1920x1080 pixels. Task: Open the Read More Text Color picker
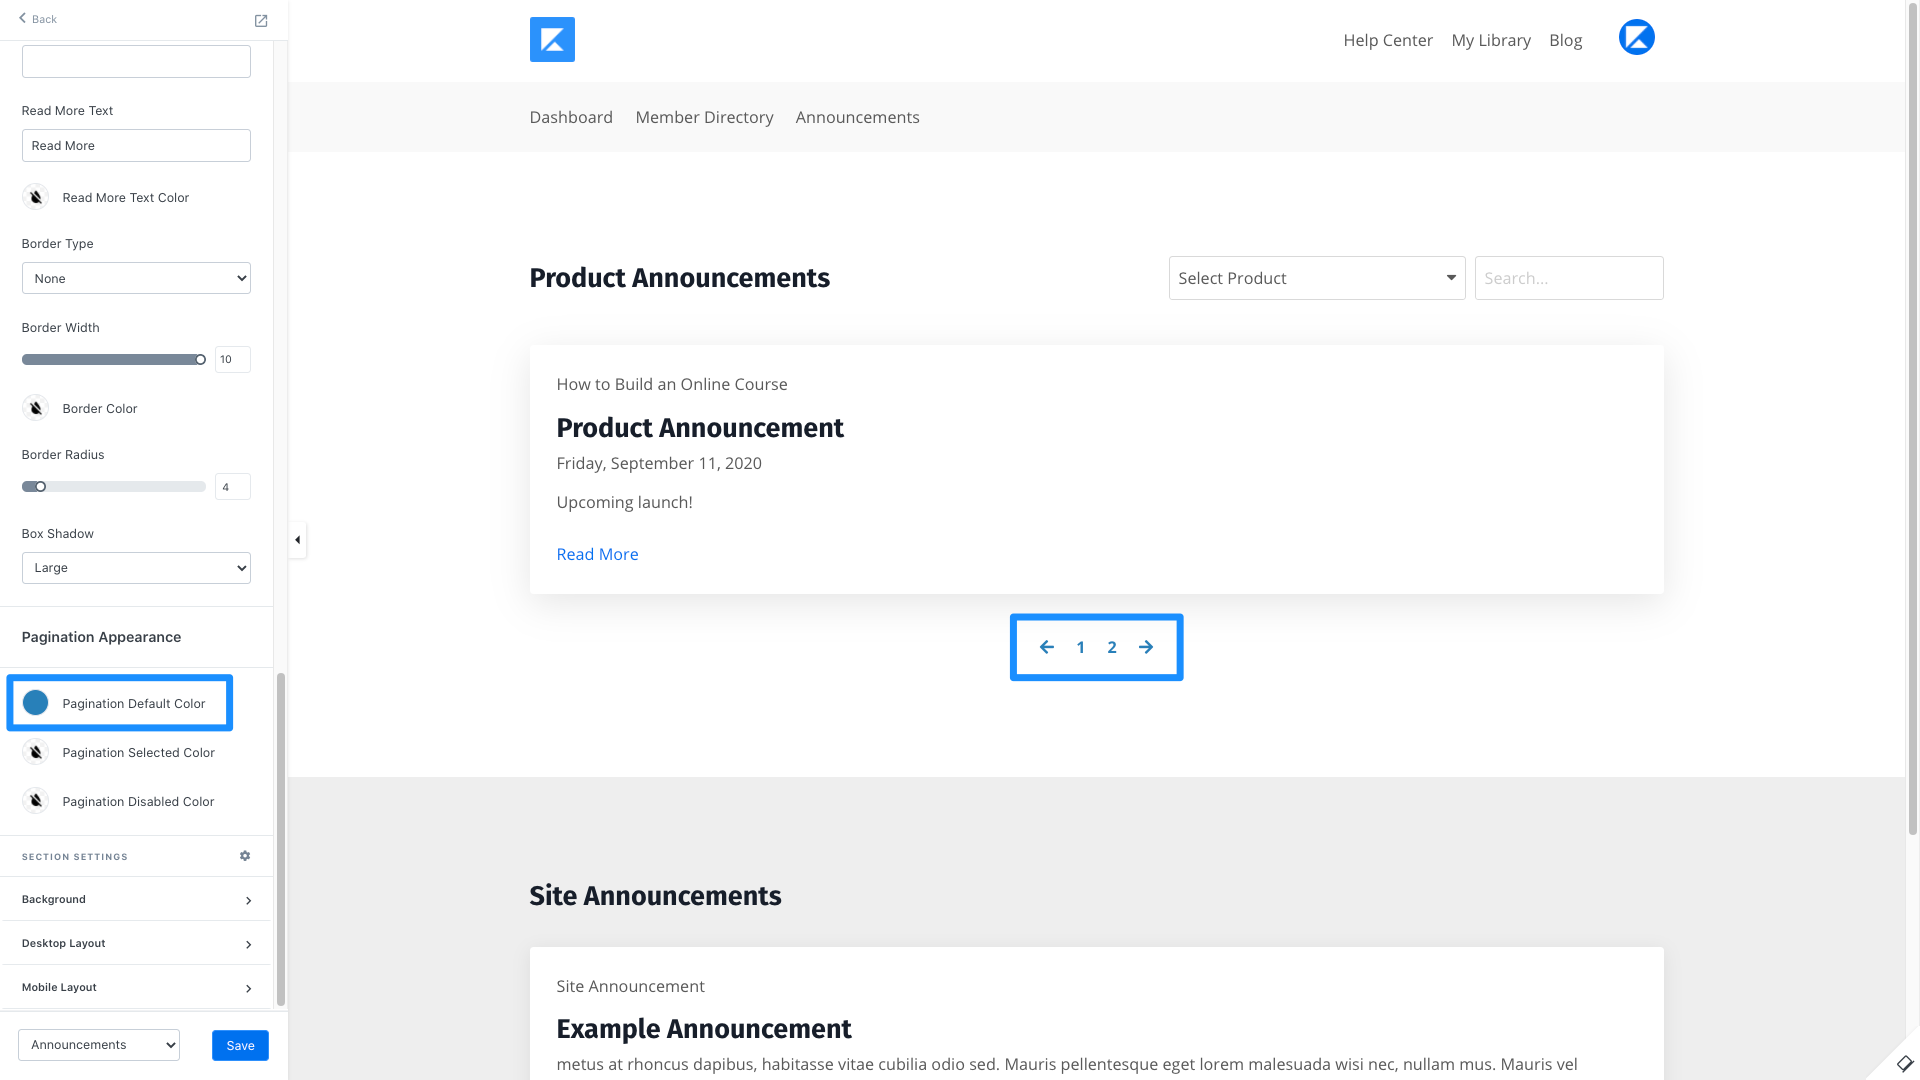point(36,197)
